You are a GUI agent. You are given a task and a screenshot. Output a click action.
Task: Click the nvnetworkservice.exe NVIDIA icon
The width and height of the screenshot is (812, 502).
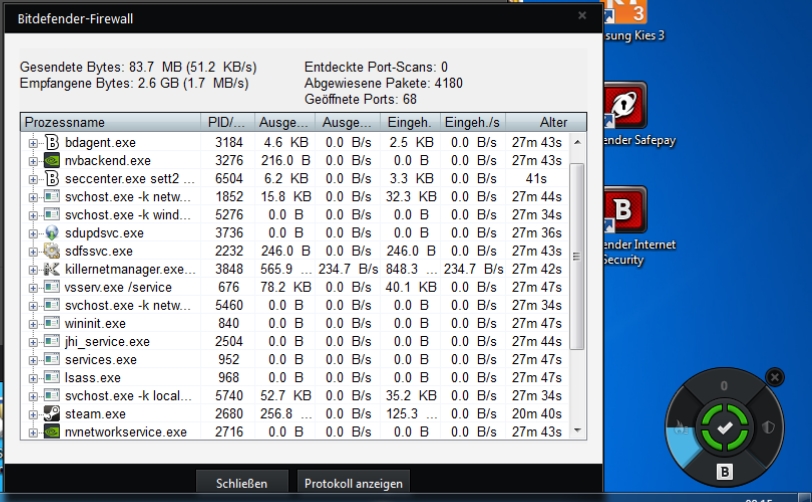pyautogui.click(x=52, y=432)
